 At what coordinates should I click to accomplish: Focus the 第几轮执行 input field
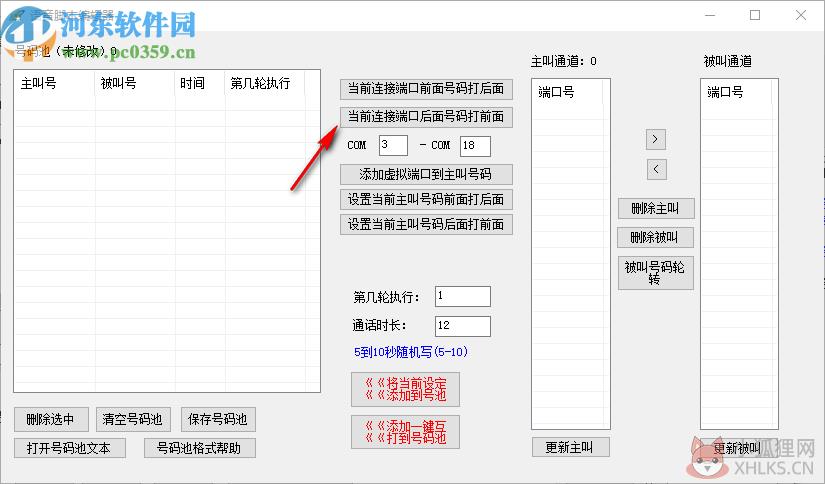tap(462, 296)
